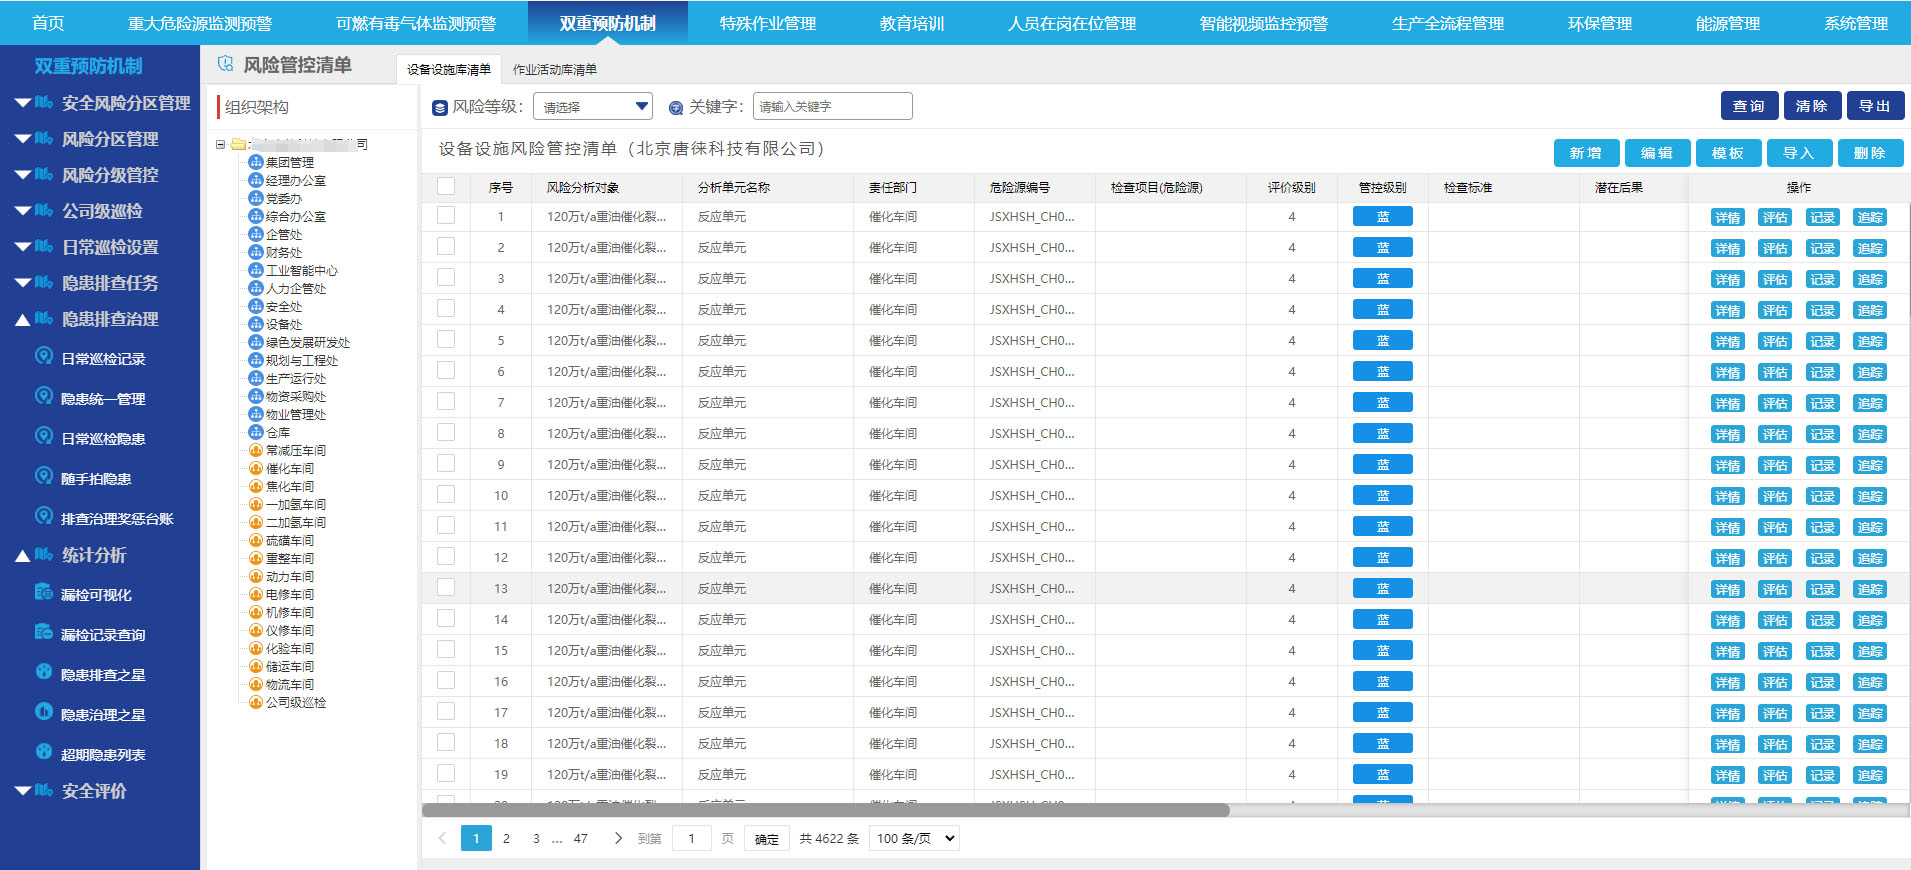Collapse 统计分析 sidebar section

pos(22,555)
